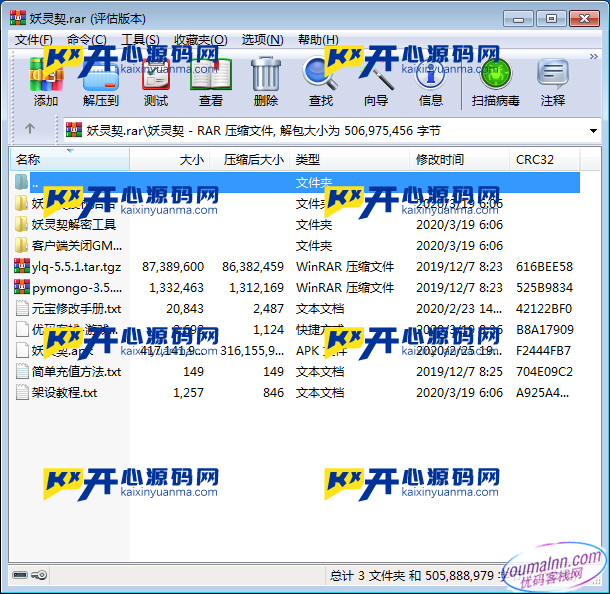Click the View (查看) toolbar icon
Viewport: 610px width, 594px height.
[211, 80]
